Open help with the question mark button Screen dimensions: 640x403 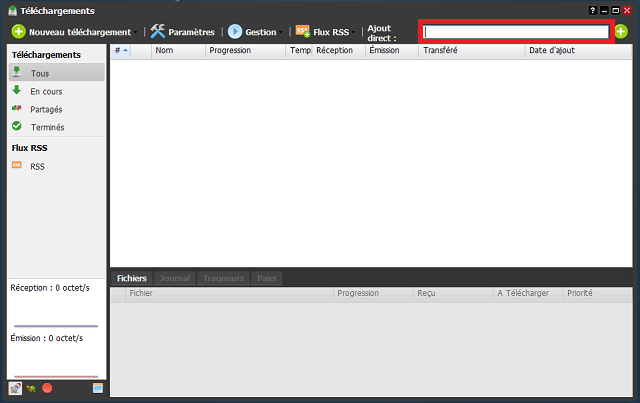pos(593,11)
